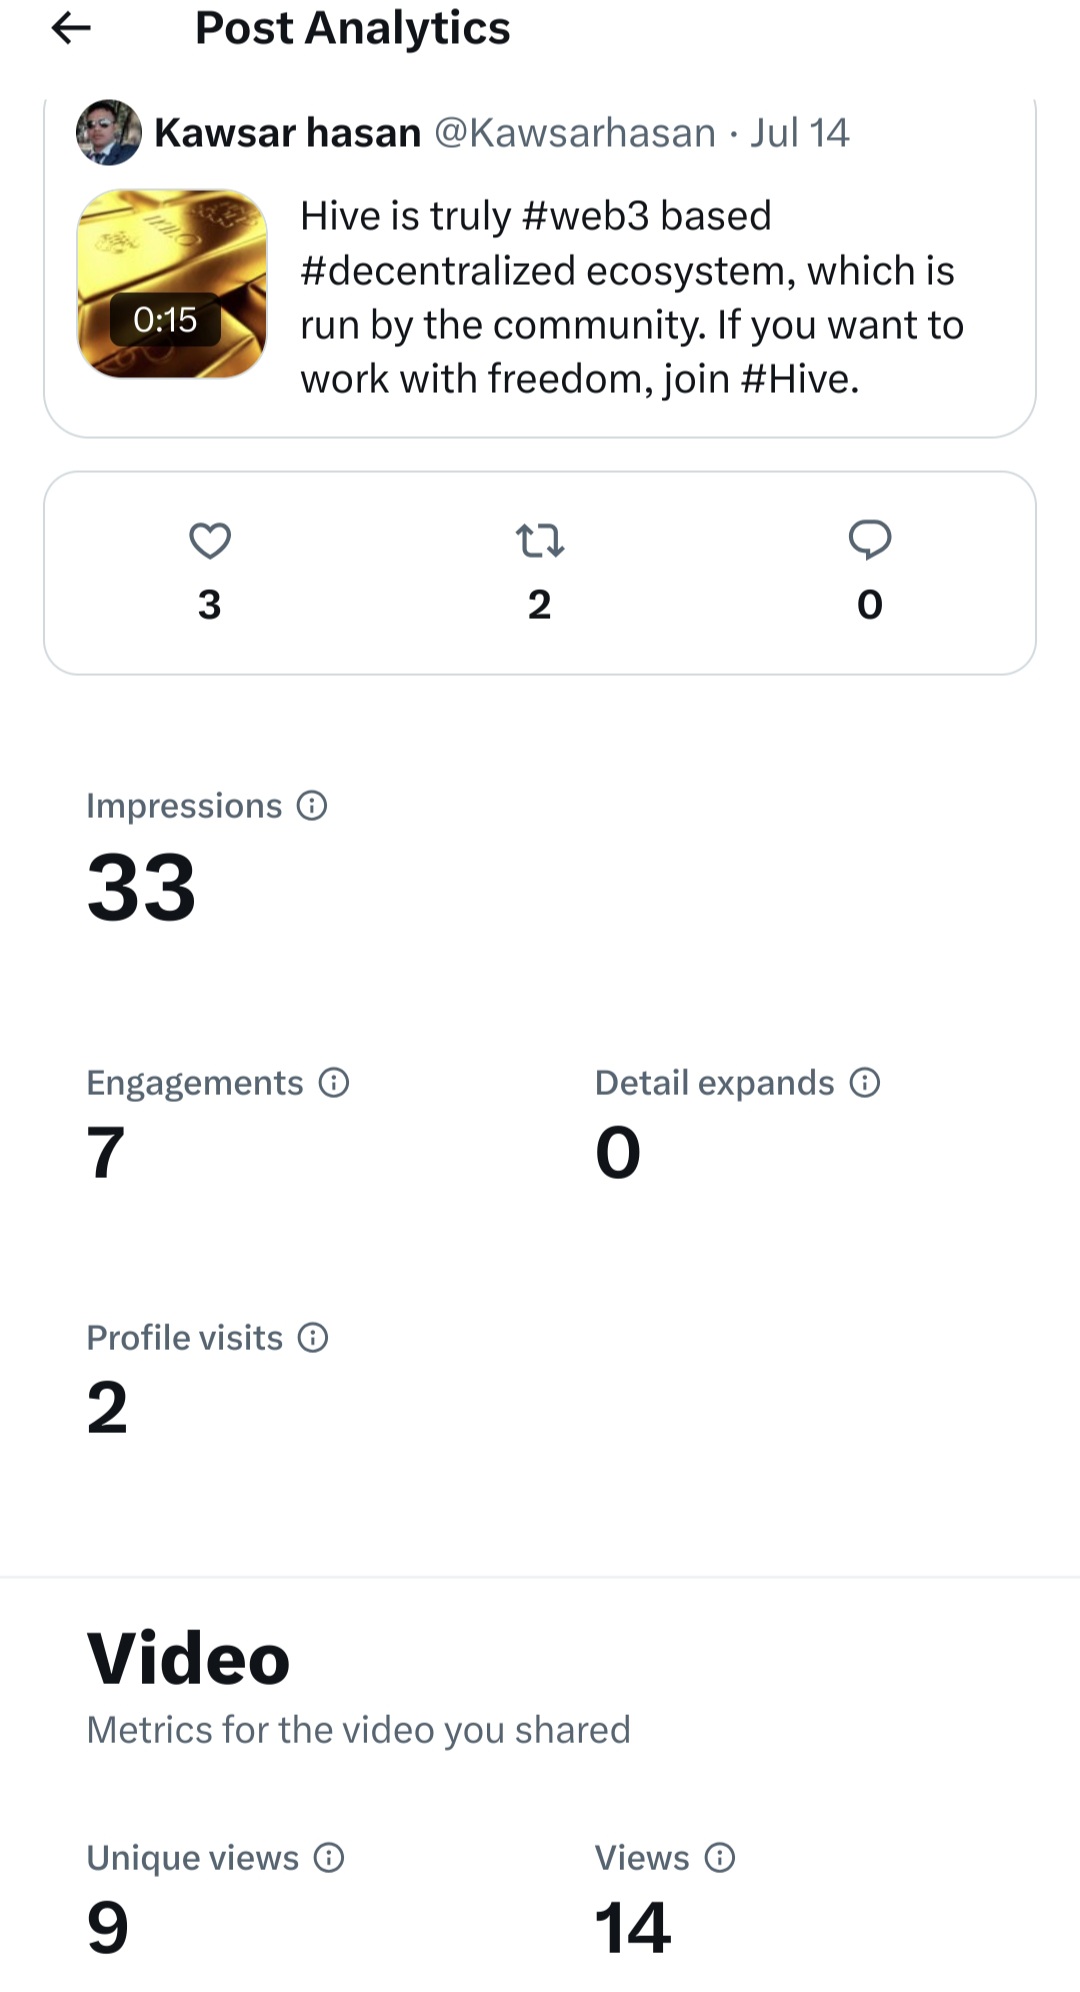The width and height of the screenshot is (1080, 1992).
Task: Go back using the arrow icon
Action: click(x=71, y=28)
